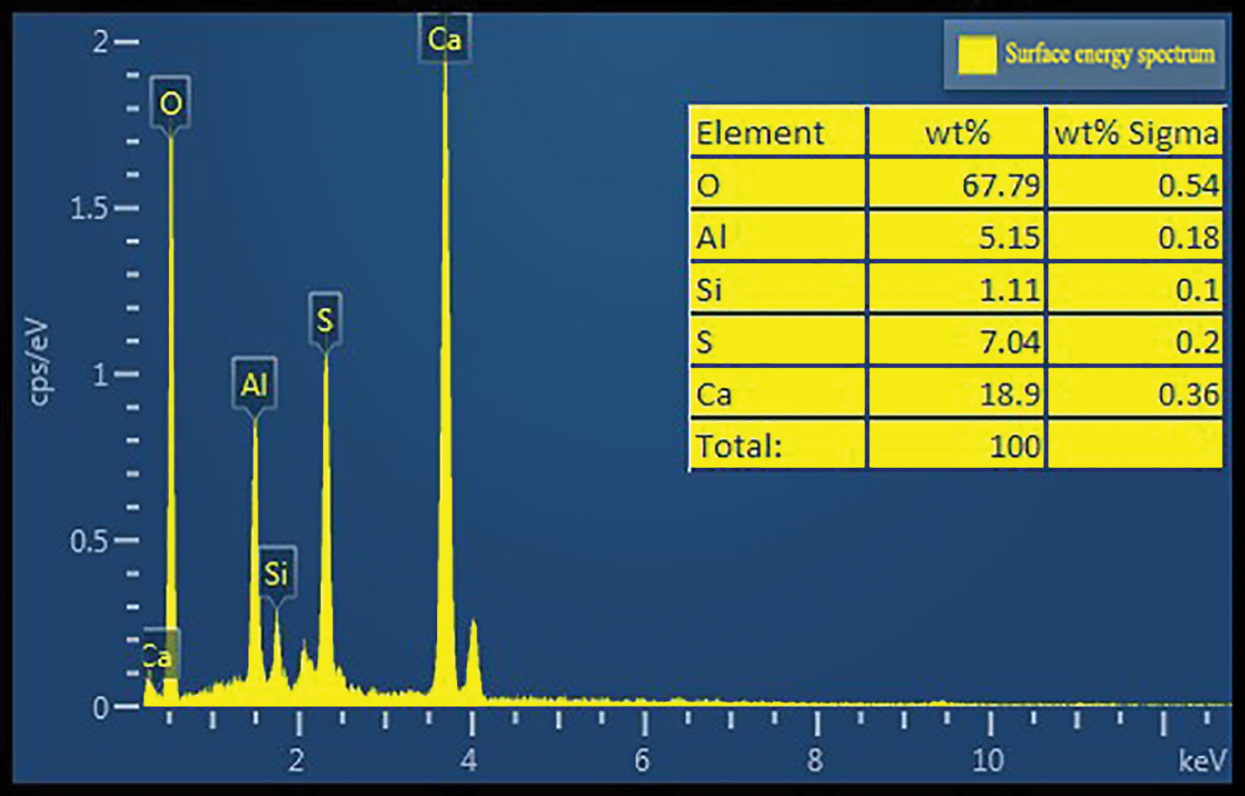Click the yellow legend color swatch
This screenshot has height=796, width=1245.
977,55
